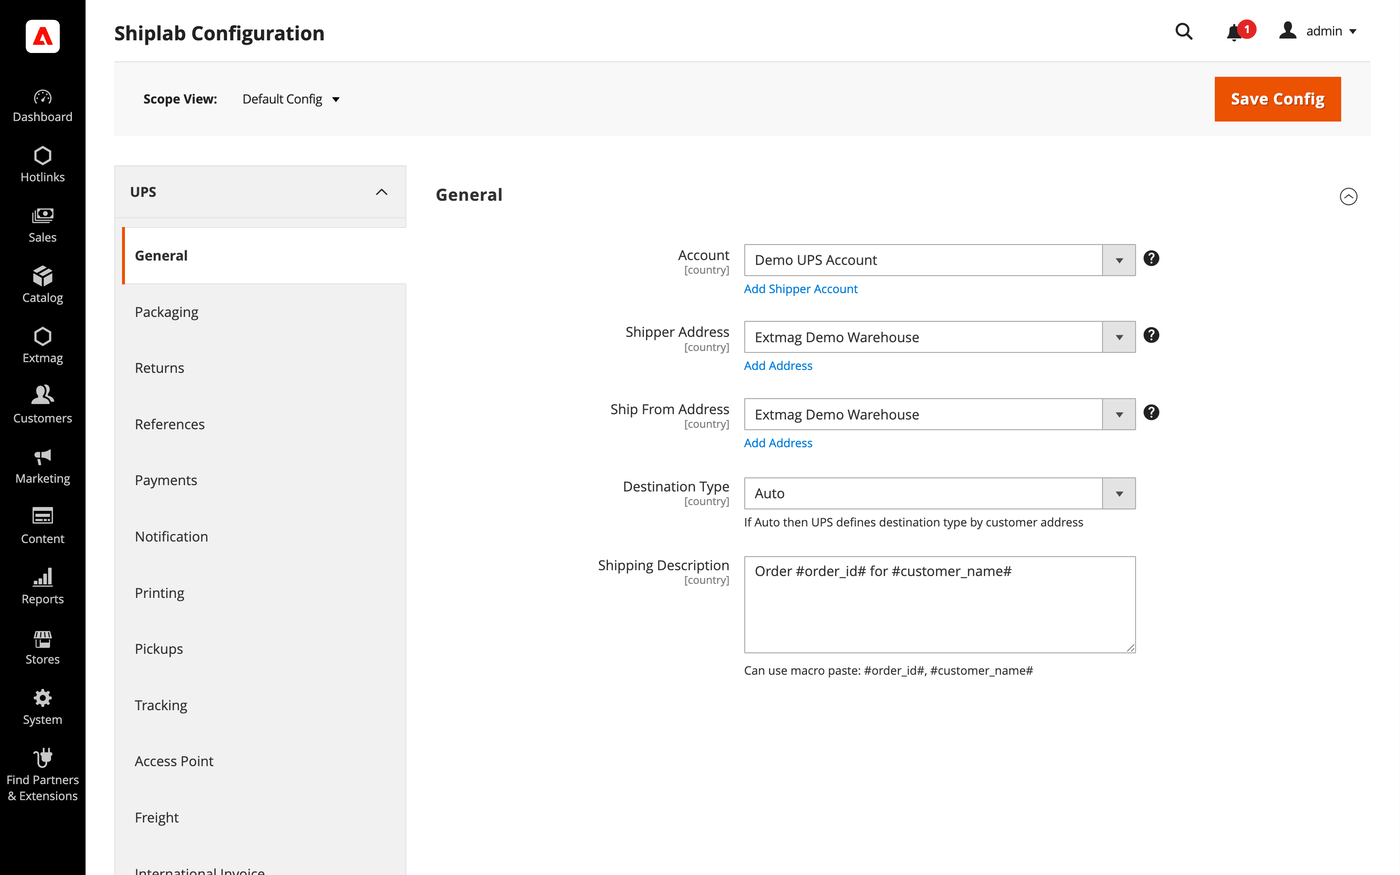This screenshot has height=875, width=1400.
Task: Click the Save Config button
Action: click(x=1277, y=99)
